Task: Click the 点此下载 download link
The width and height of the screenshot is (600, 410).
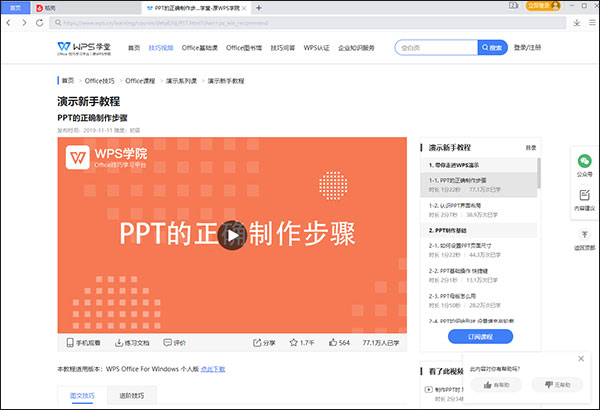Action: click(213, 369)
